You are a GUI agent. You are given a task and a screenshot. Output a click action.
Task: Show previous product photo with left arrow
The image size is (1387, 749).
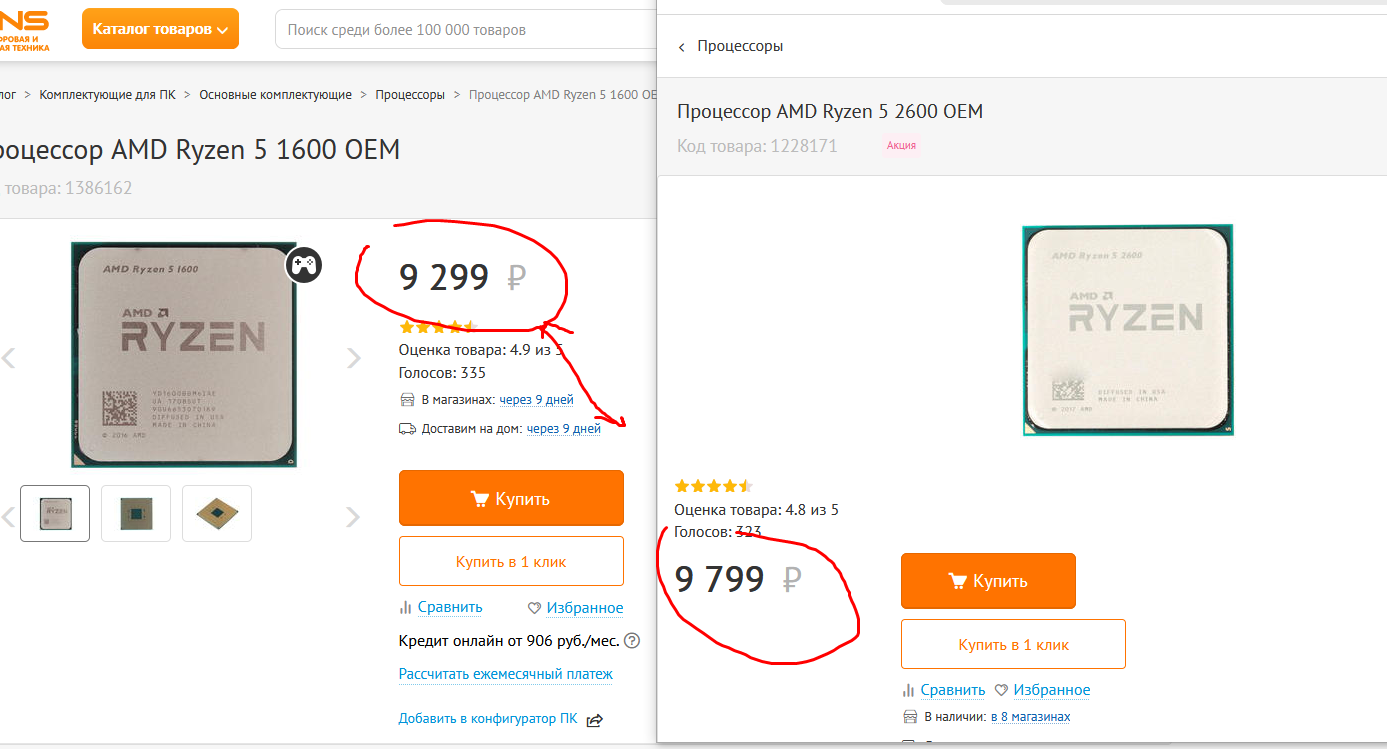point(8,358)
